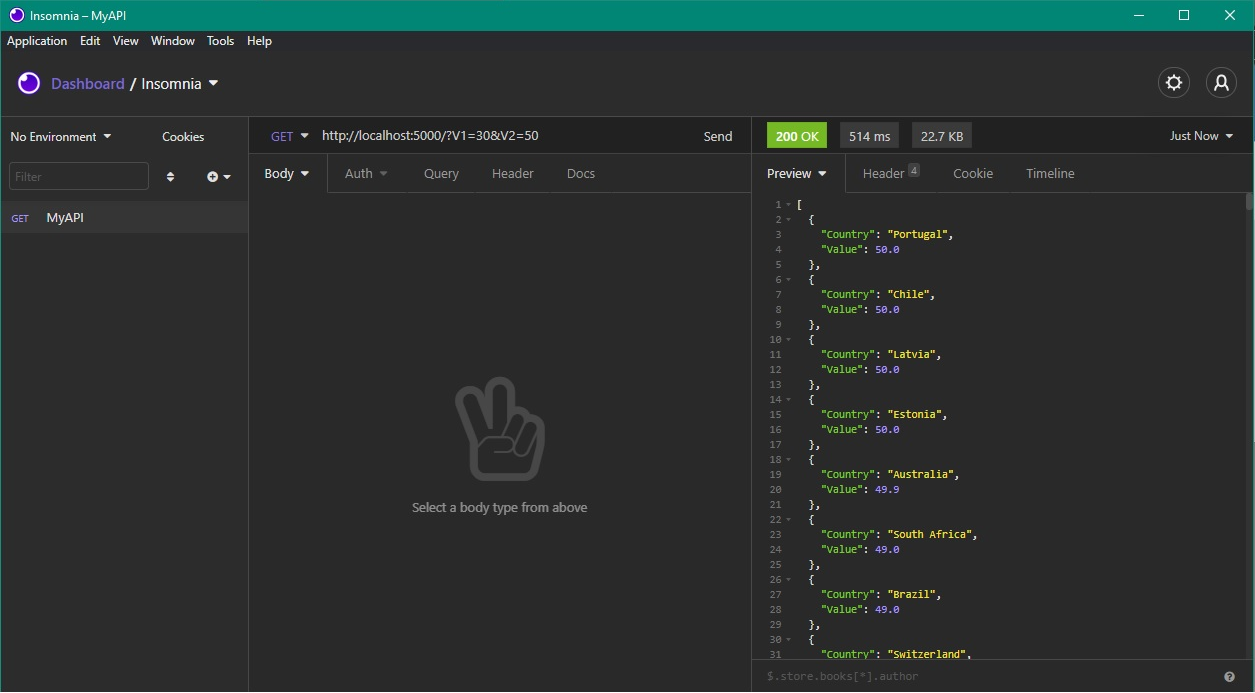Screen dimensions: 1255x693
Task: Click the 200 OK status badge
Action: (x=797, y=135)
